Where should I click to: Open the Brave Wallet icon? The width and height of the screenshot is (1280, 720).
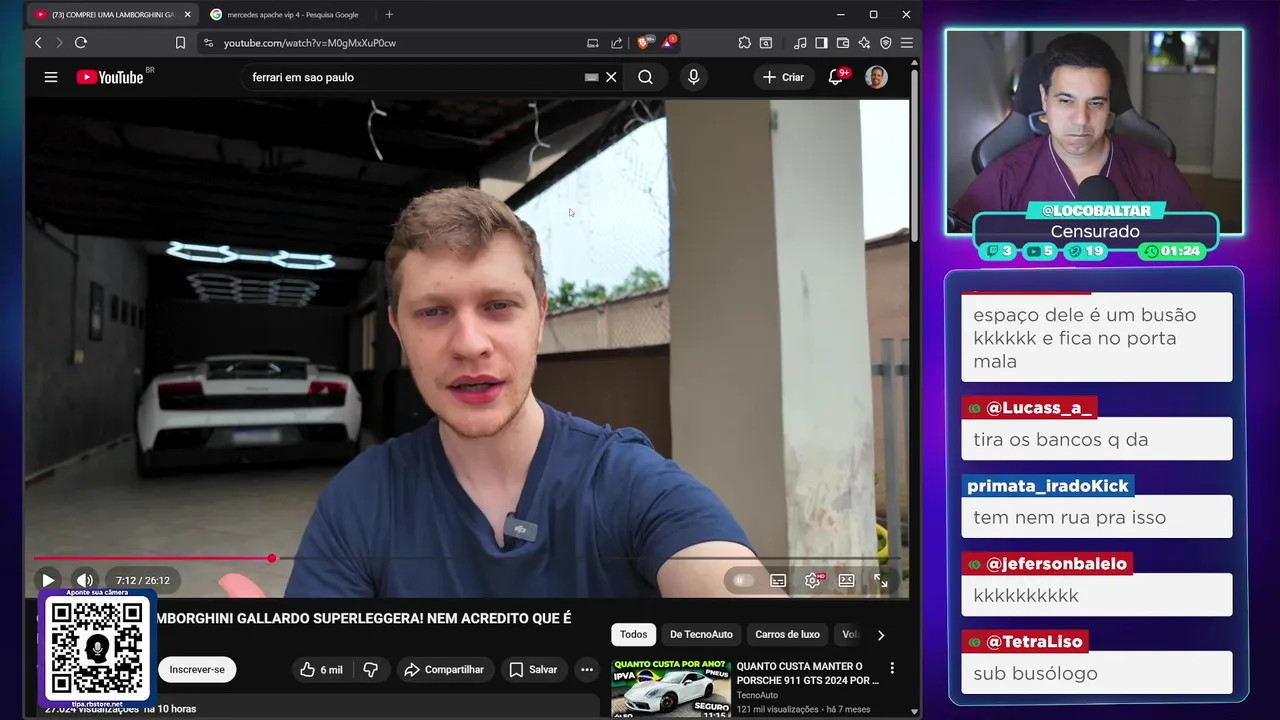843,43
